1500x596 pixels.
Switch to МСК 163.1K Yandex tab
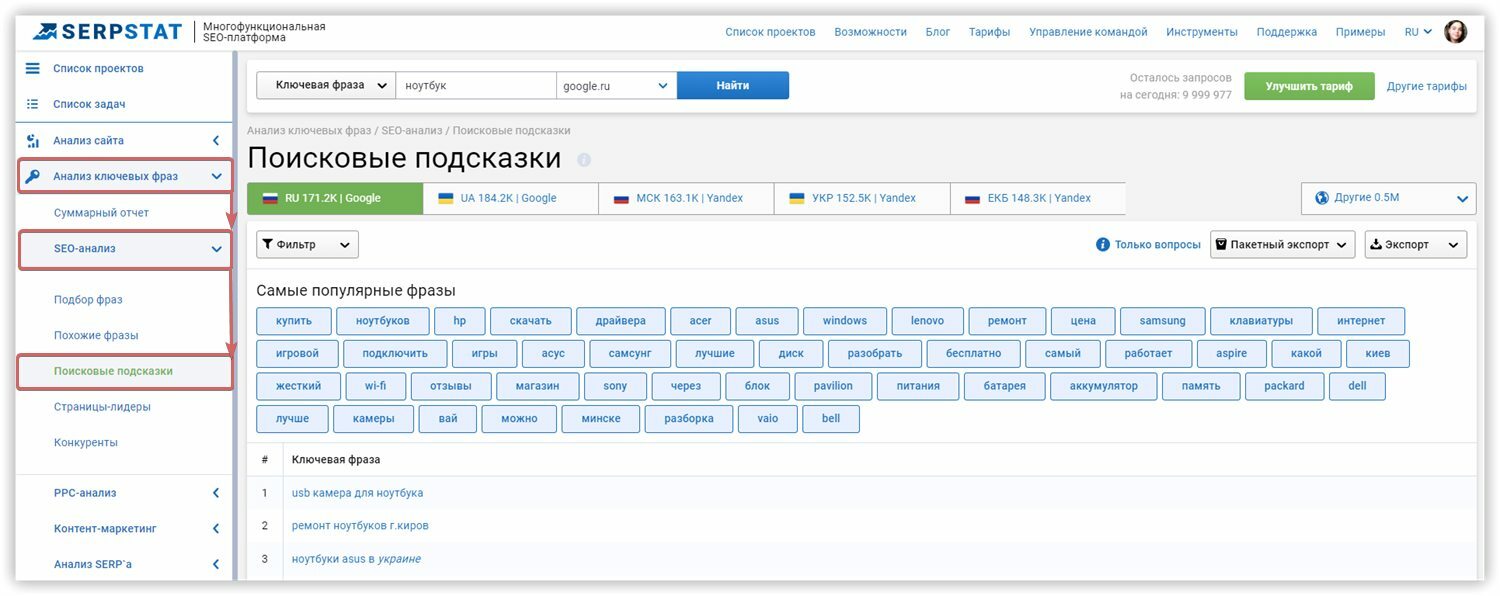pyautogui.click(x=686, y=198)
